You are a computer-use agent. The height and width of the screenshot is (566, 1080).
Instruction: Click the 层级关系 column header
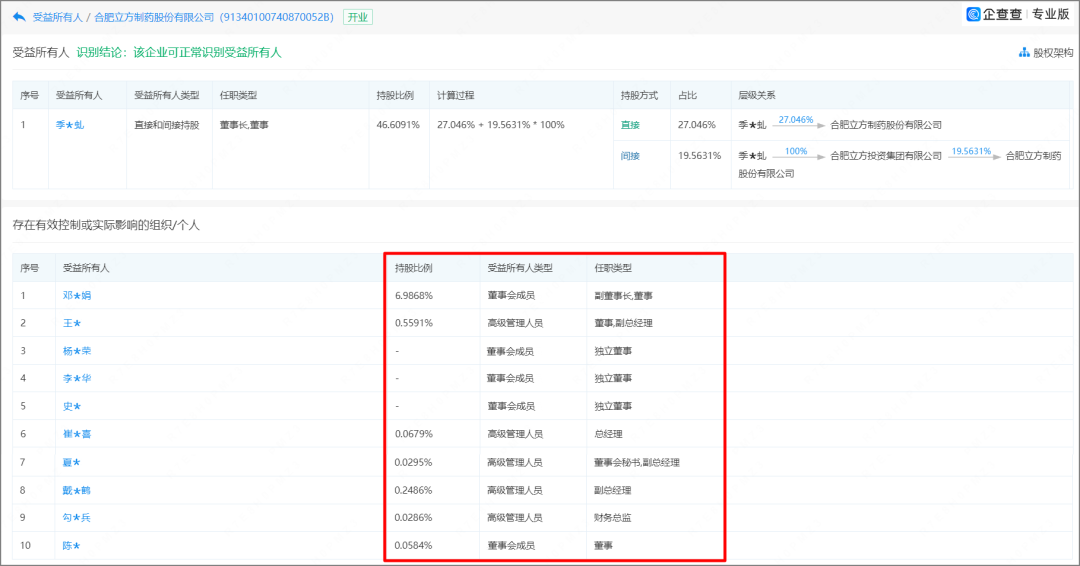tap(757, 95)
